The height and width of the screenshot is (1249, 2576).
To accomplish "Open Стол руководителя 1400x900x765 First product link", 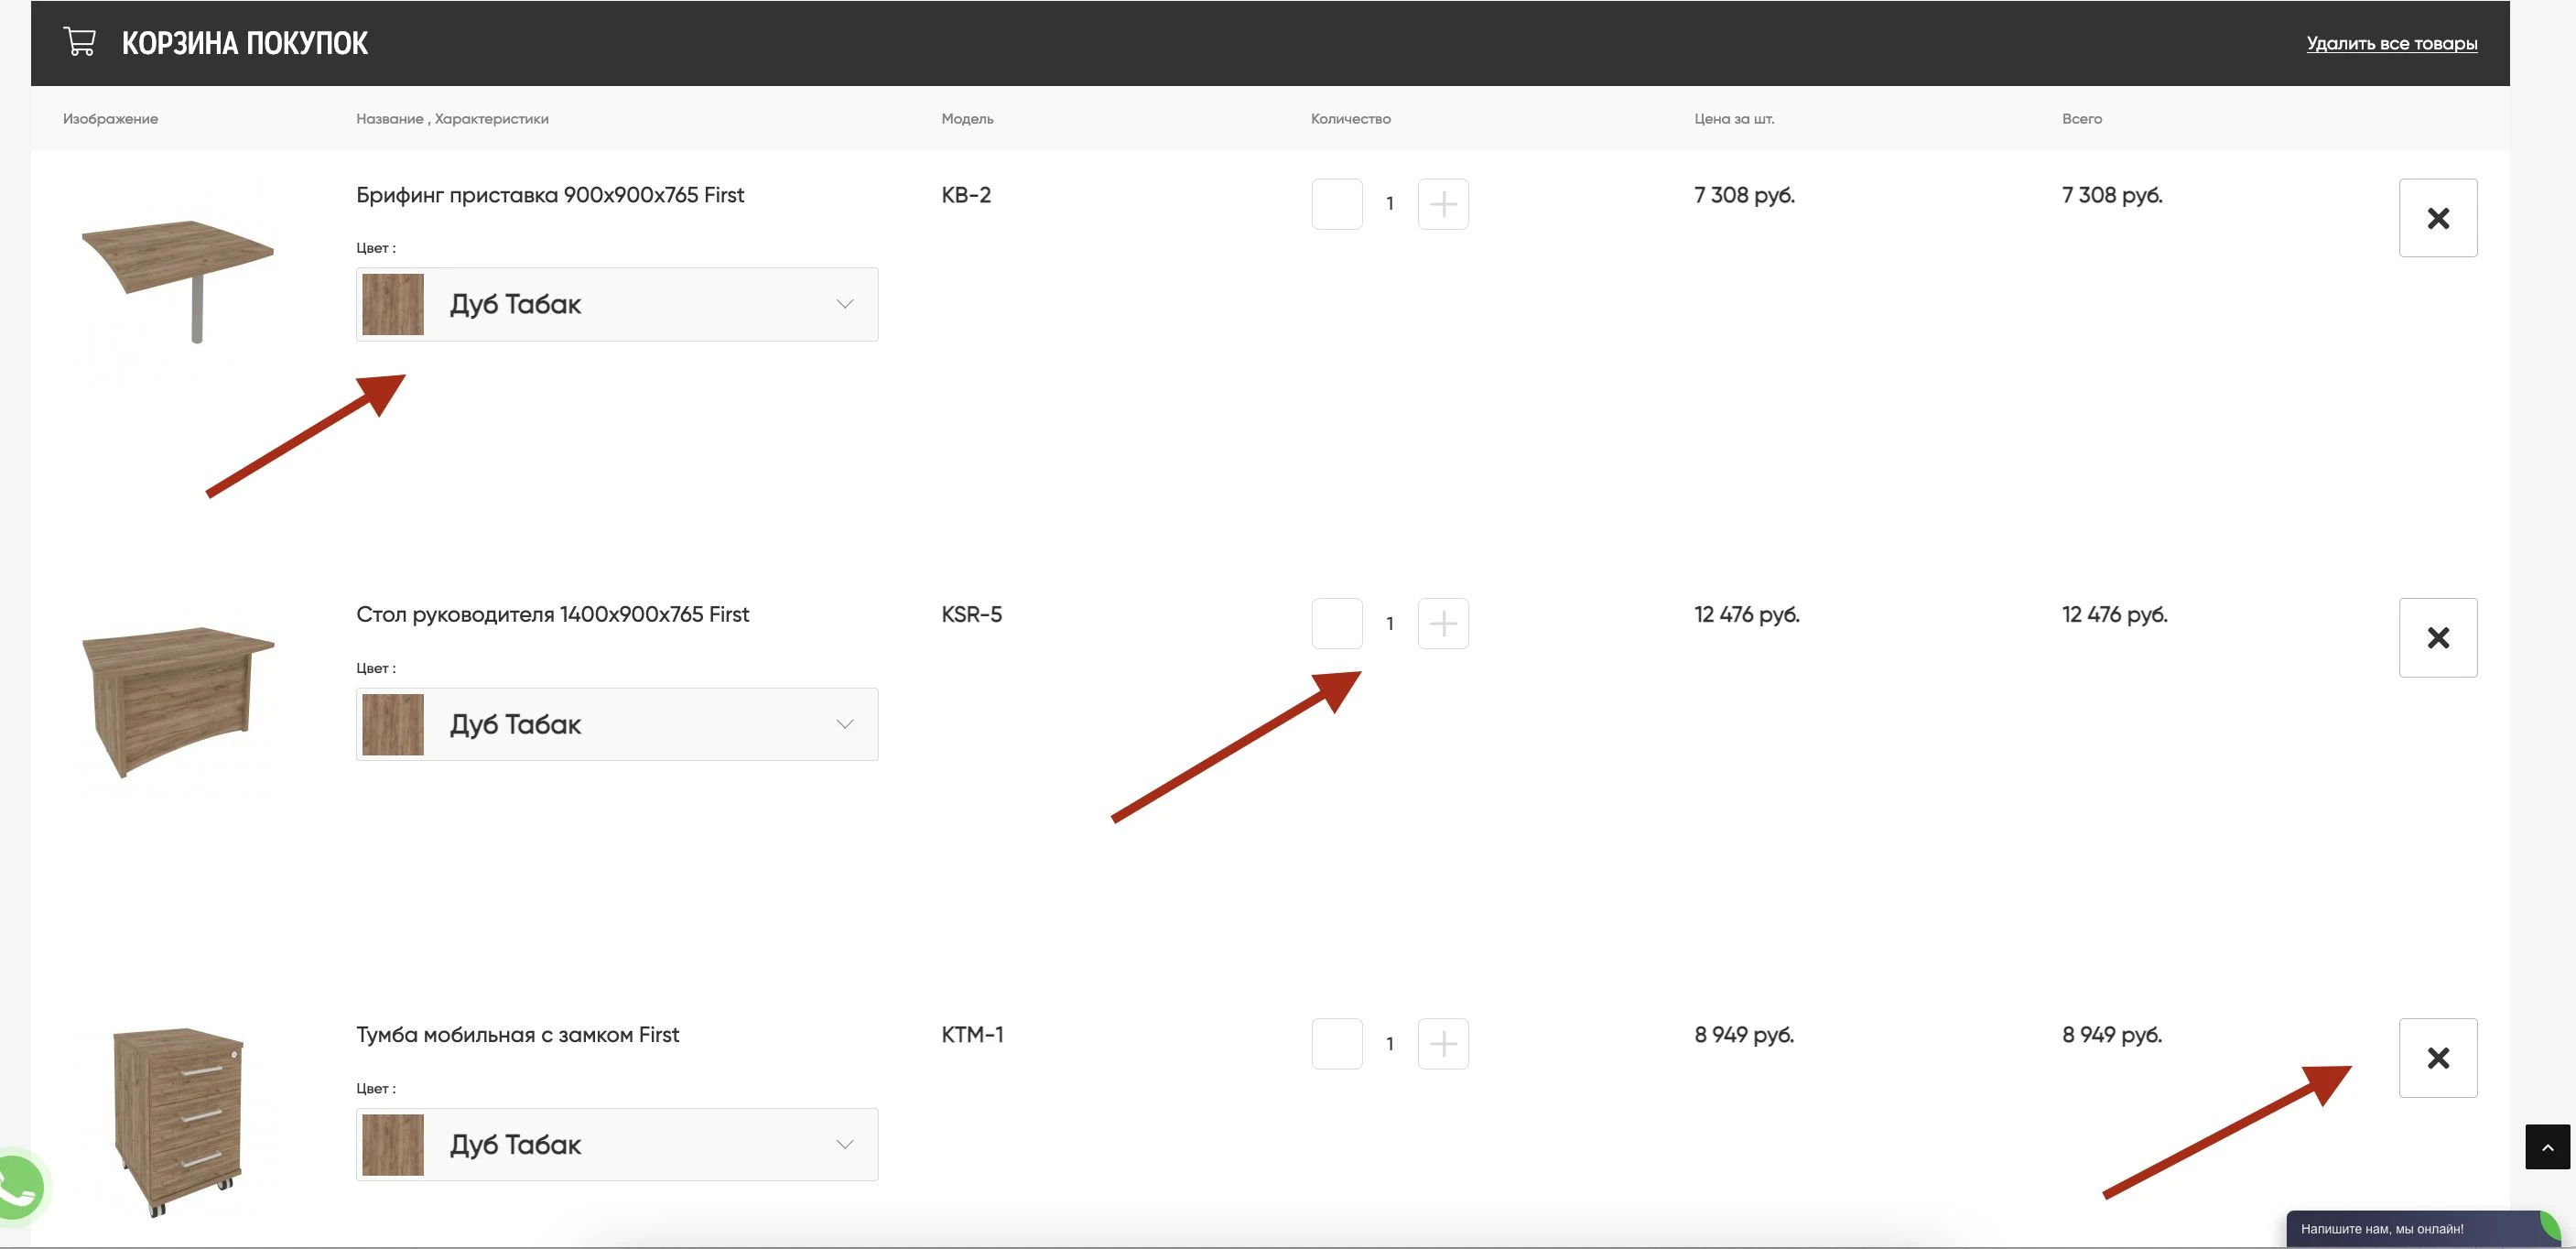I will pyautogui.click(x=552, y=614).
